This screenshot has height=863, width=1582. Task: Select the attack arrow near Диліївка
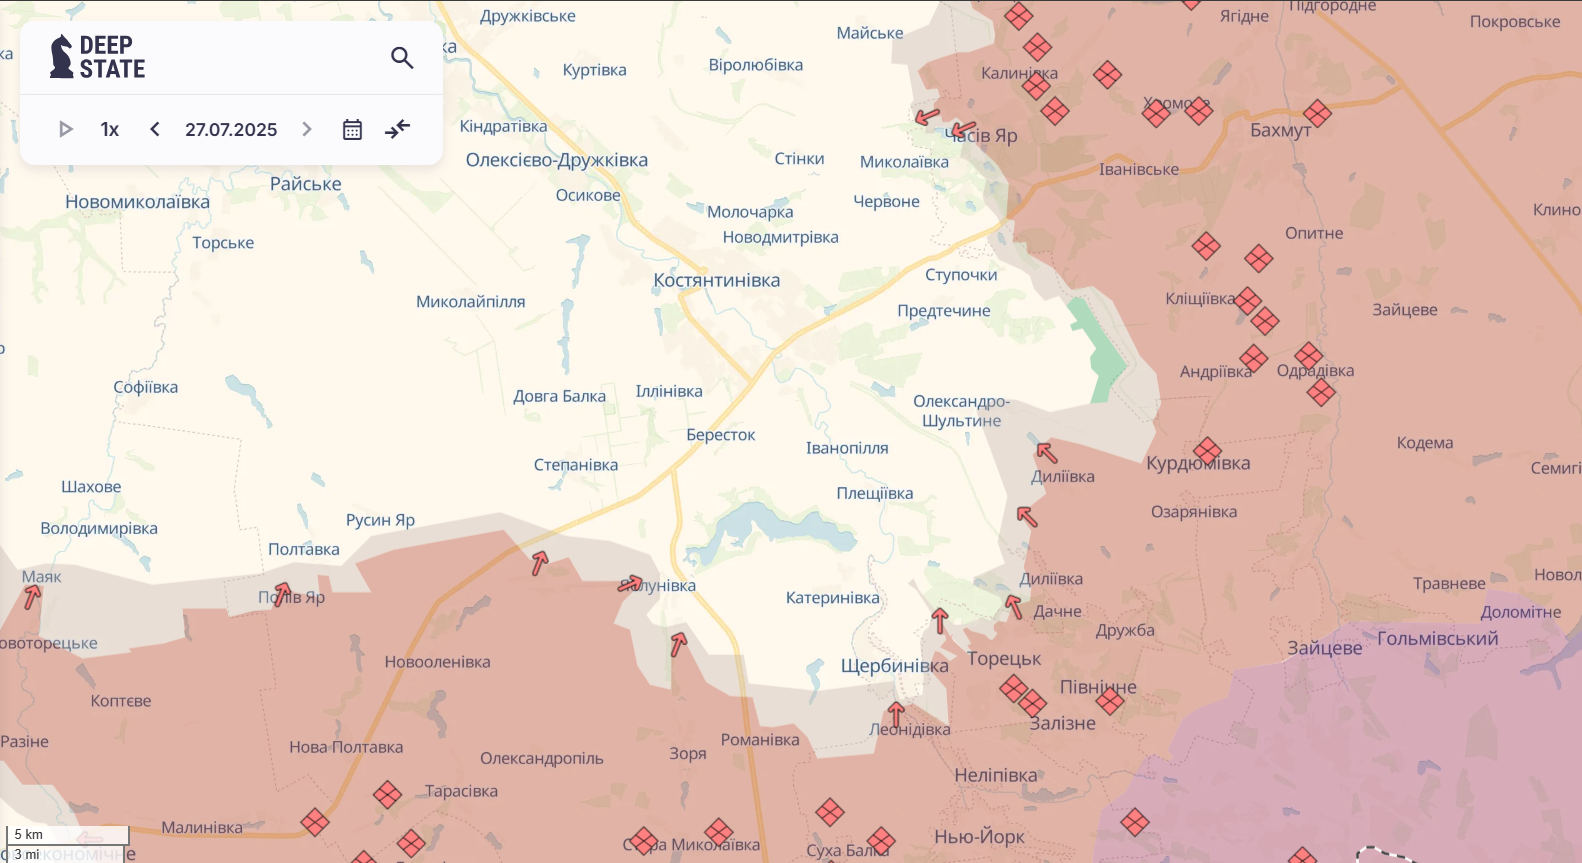(x=1046, y=453)
